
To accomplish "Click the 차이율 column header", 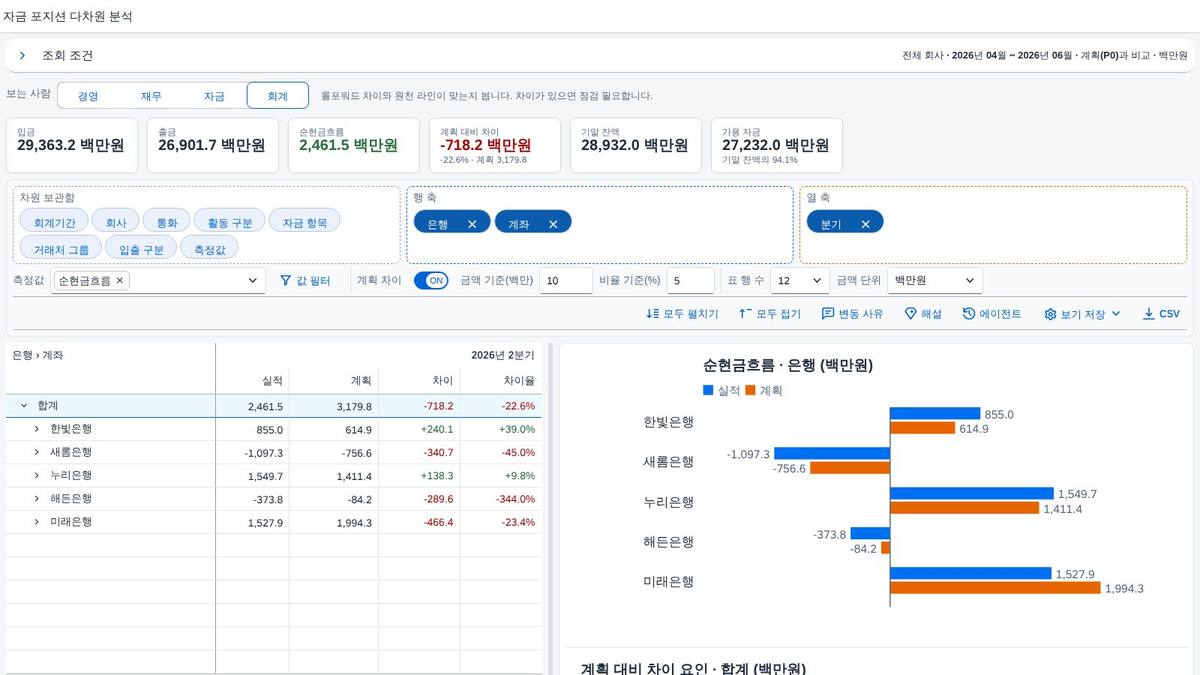I will [x=501, y=381].
